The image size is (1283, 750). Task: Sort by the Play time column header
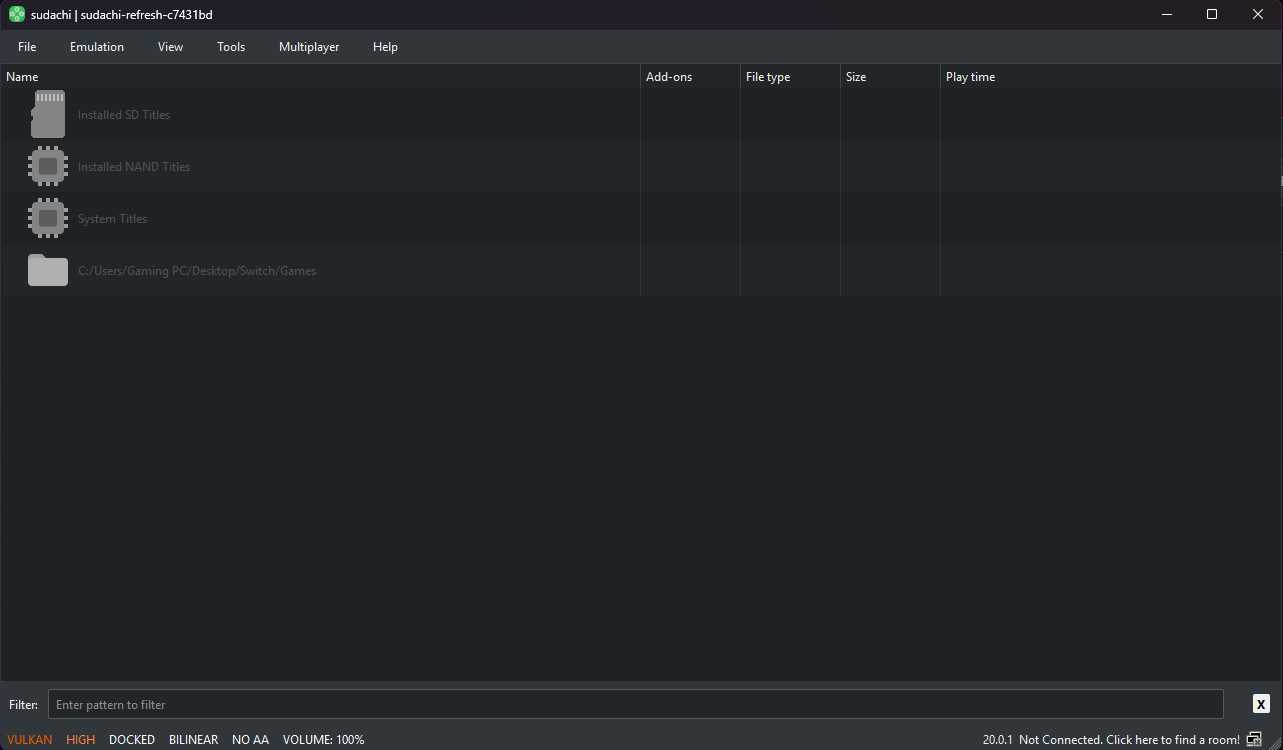pos(1111,77)
